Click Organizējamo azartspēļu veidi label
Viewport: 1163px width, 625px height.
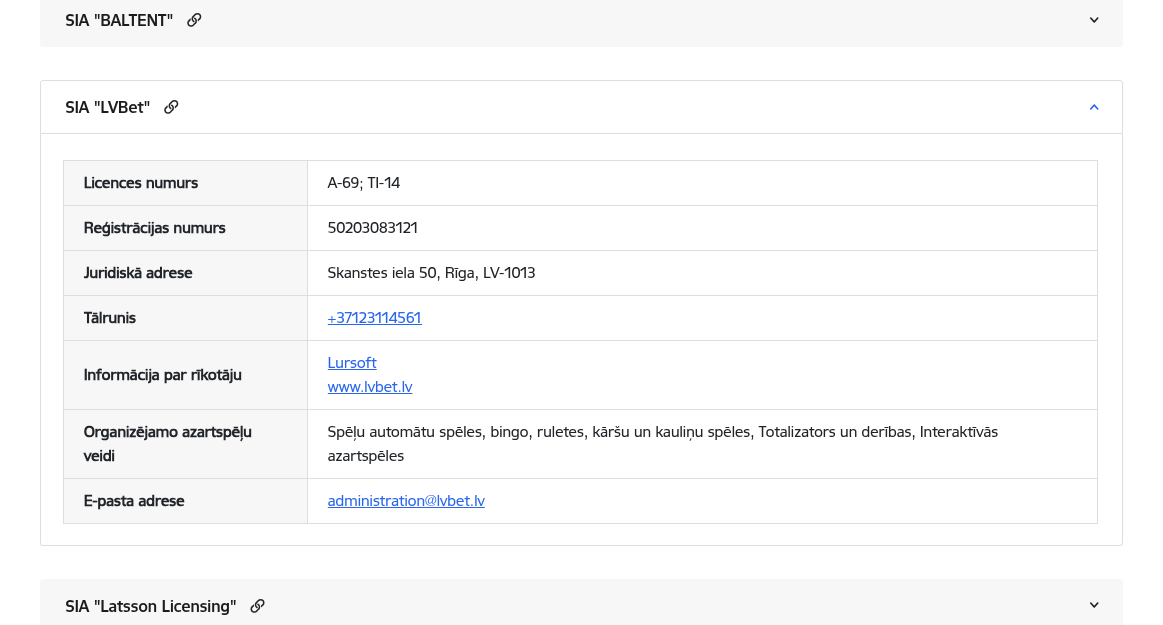pyautogui.click(x=168, y=444)
